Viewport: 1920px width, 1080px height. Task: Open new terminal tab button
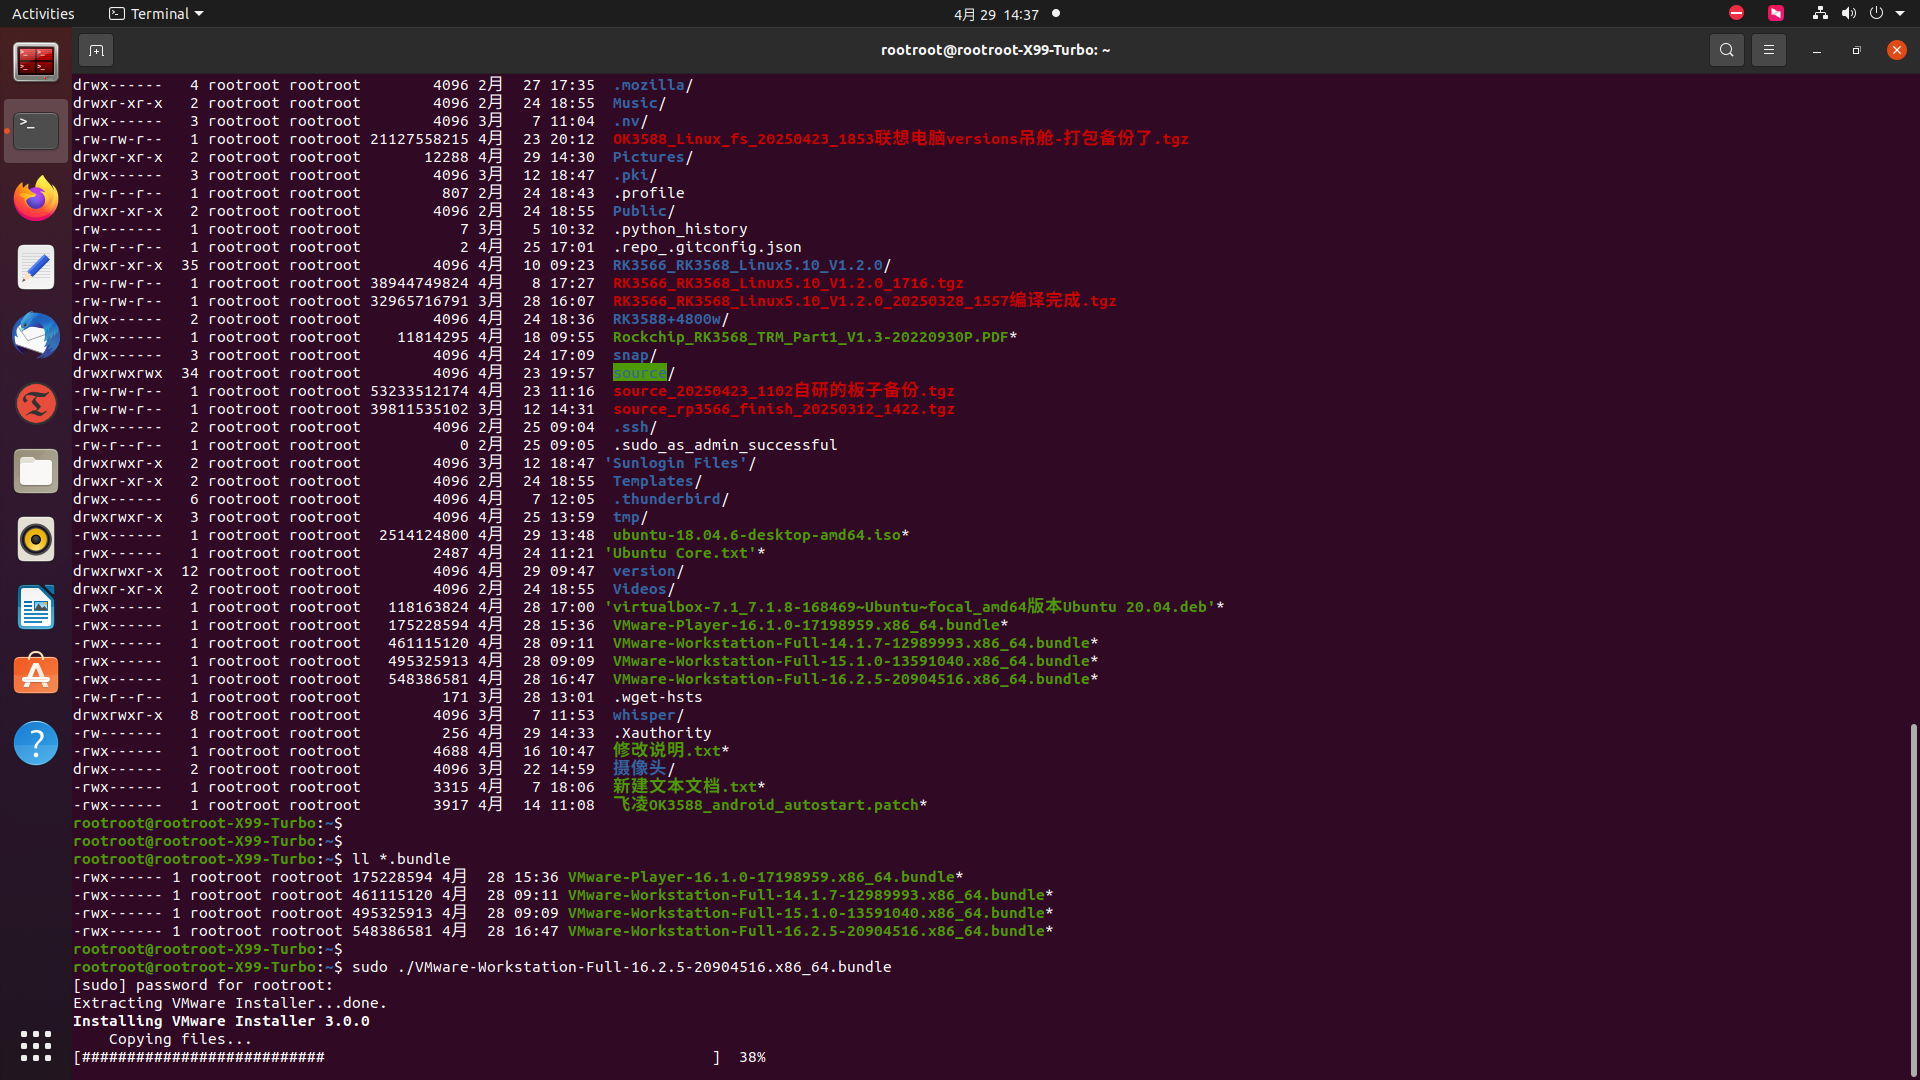96,50
